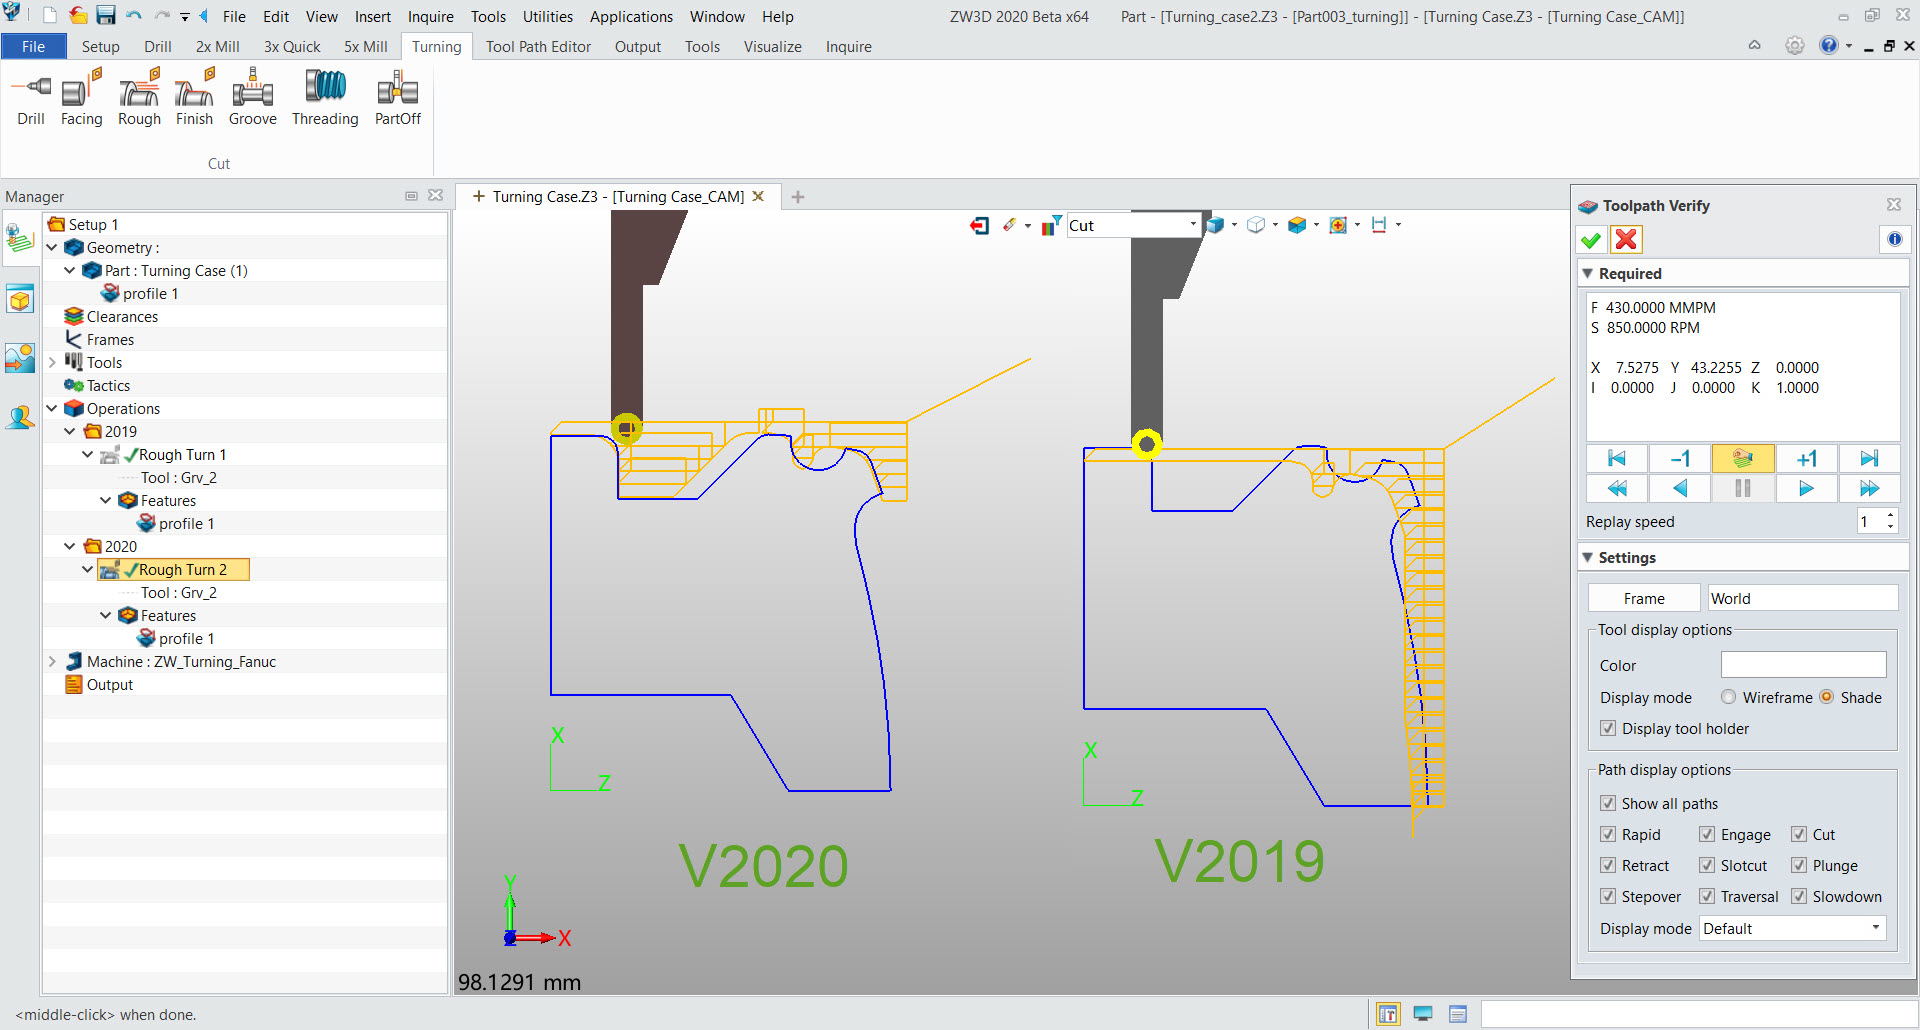Collapse the Required section
Viewport: 1920px width, 1030px height.
pyautogui.click(x=1588, y=274)
